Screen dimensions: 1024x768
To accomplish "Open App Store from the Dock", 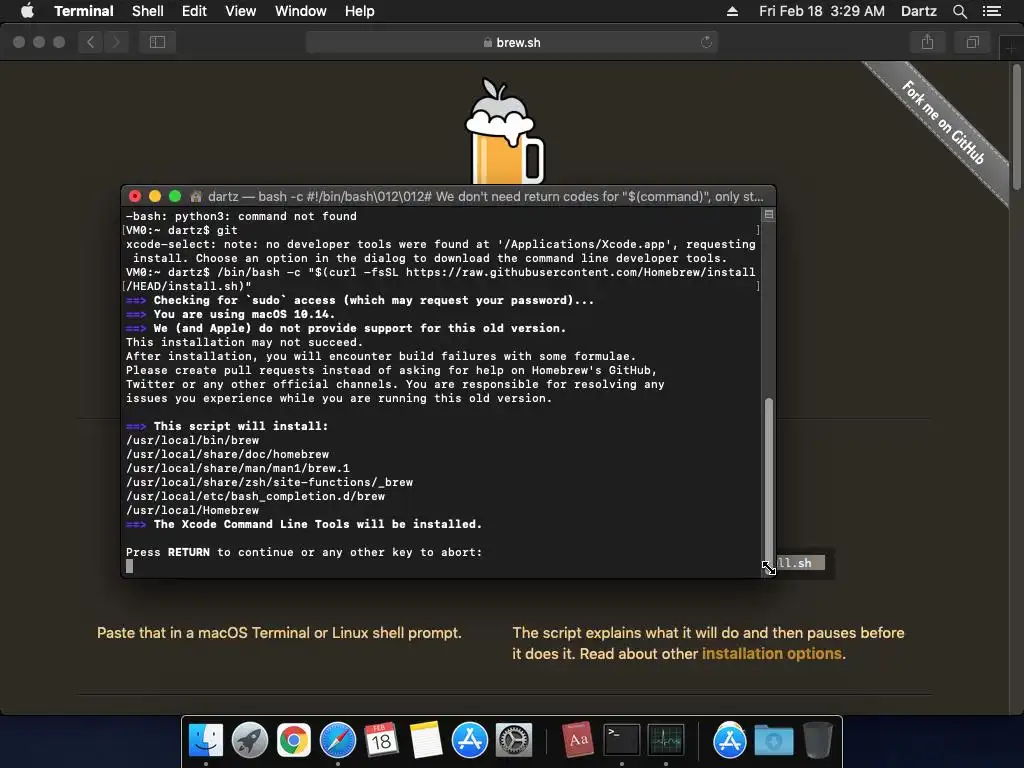I will (x=470, y=741).
